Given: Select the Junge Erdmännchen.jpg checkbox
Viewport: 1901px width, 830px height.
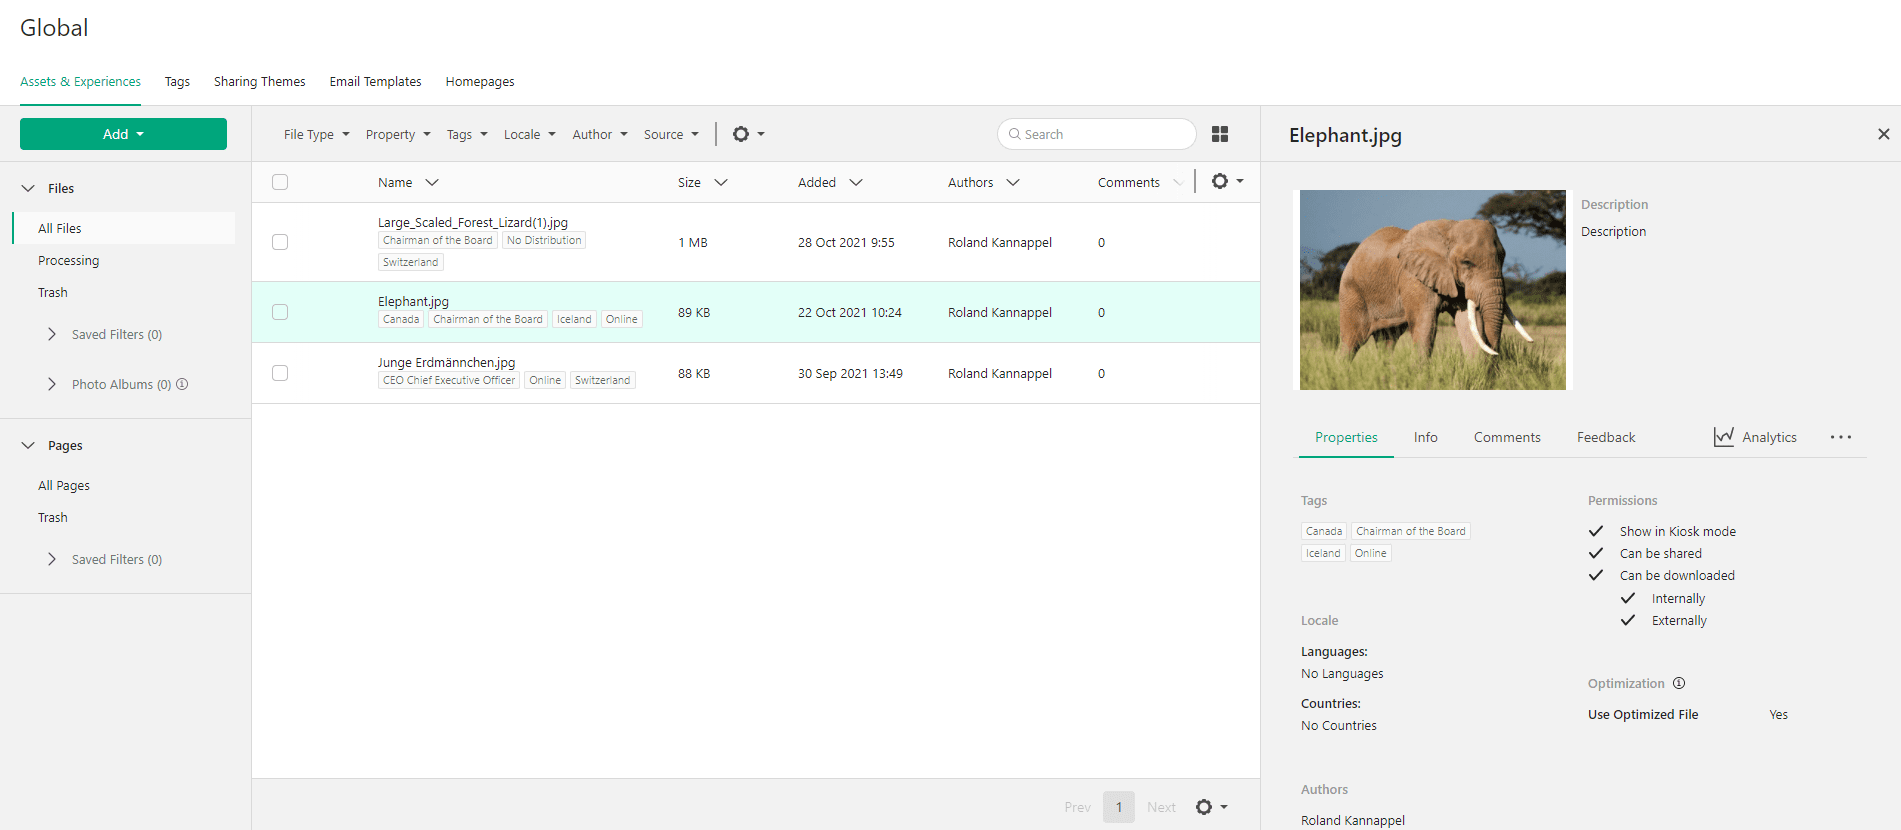Looking at the screenshot, I should pyautogui.click(x=280, y=373).
